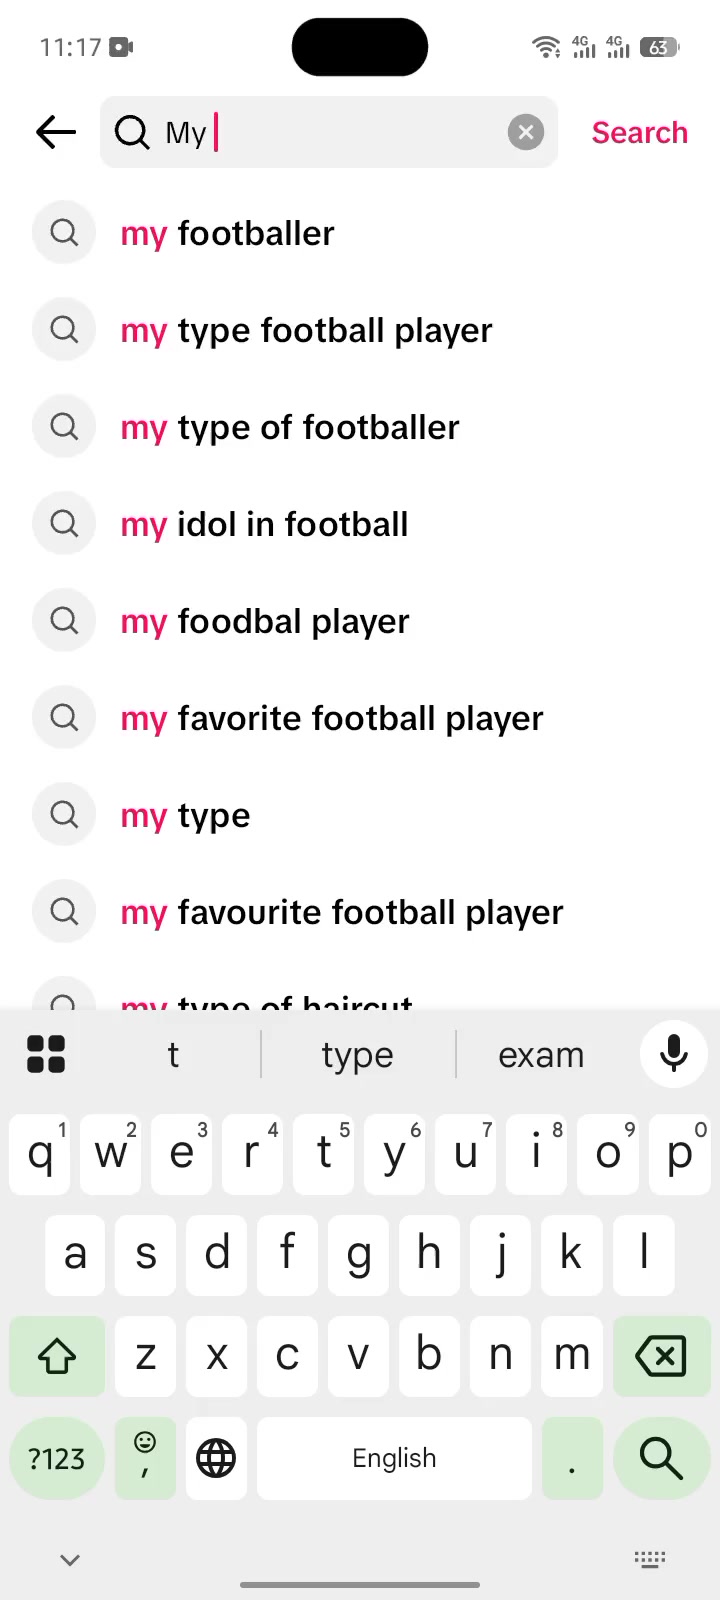Tap the keyboard backspace icon
Viewport: 720px width, 1600px height.
(x=661, y=1356)
